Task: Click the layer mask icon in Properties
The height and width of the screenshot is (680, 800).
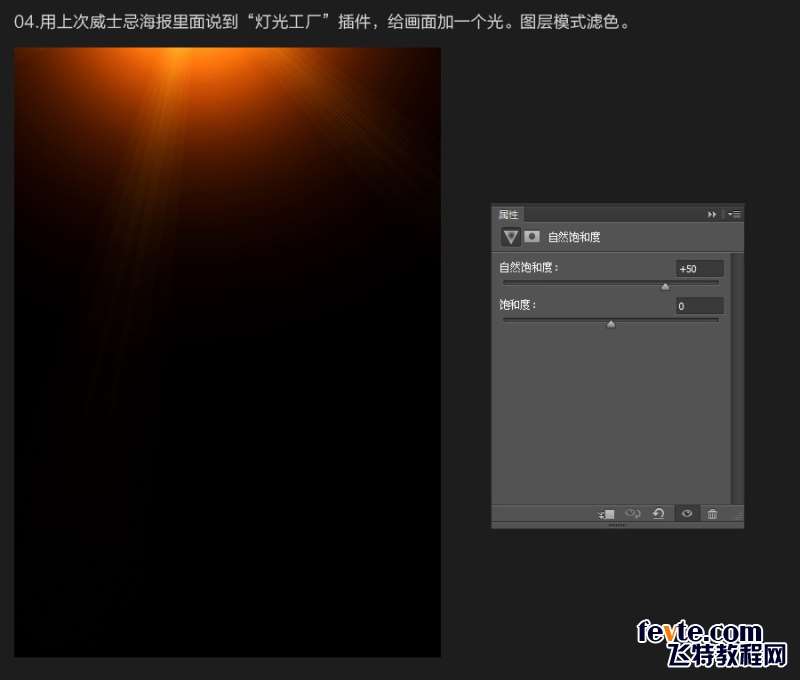Action: (x=532, y=237)
